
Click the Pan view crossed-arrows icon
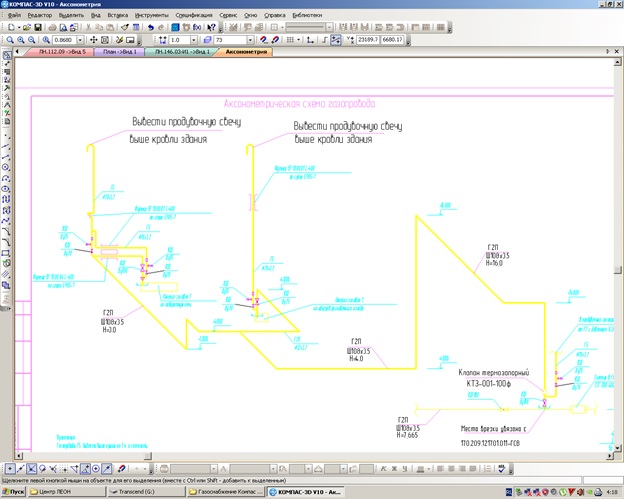94,40
